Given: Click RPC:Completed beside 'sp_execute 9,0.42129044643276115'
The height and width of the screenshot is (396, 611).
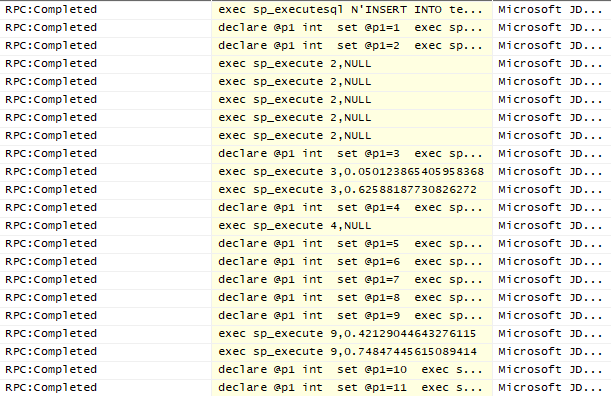Looking at the screenshot, I should tap(51, 334).
